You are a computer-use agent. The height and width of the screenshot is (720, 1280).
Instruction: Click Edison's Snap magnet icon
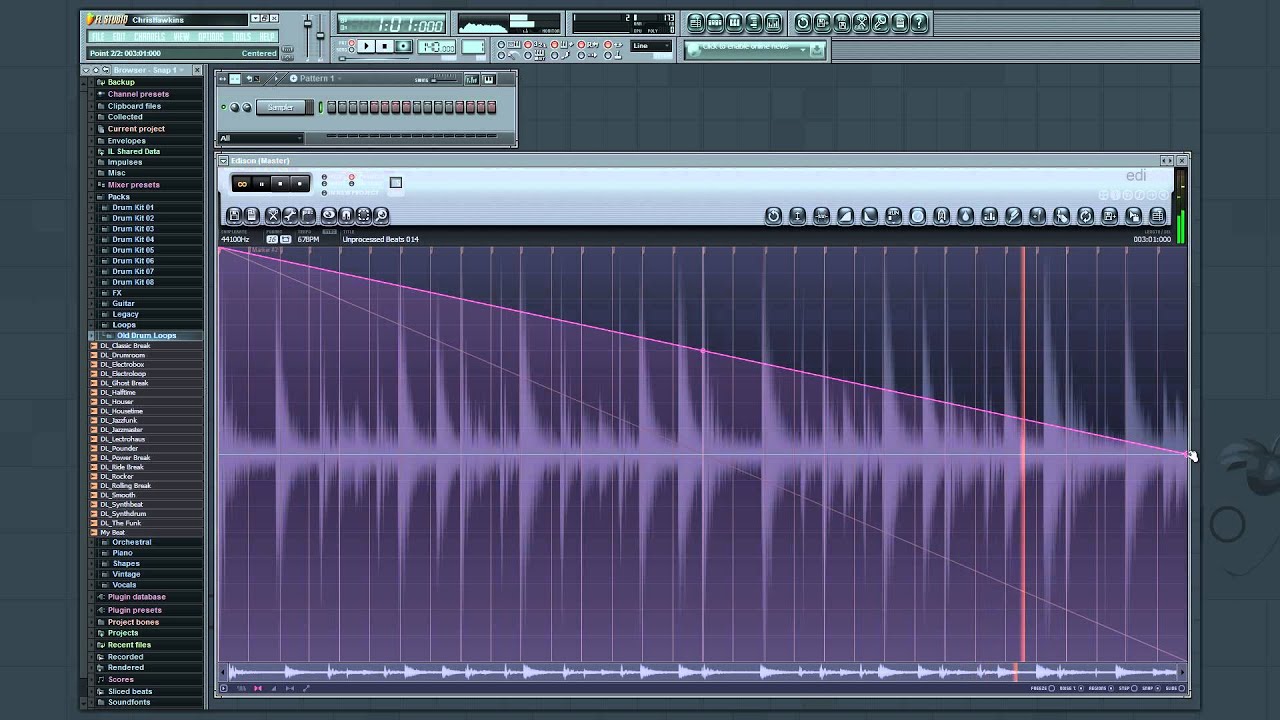click(x=346, y=215)
